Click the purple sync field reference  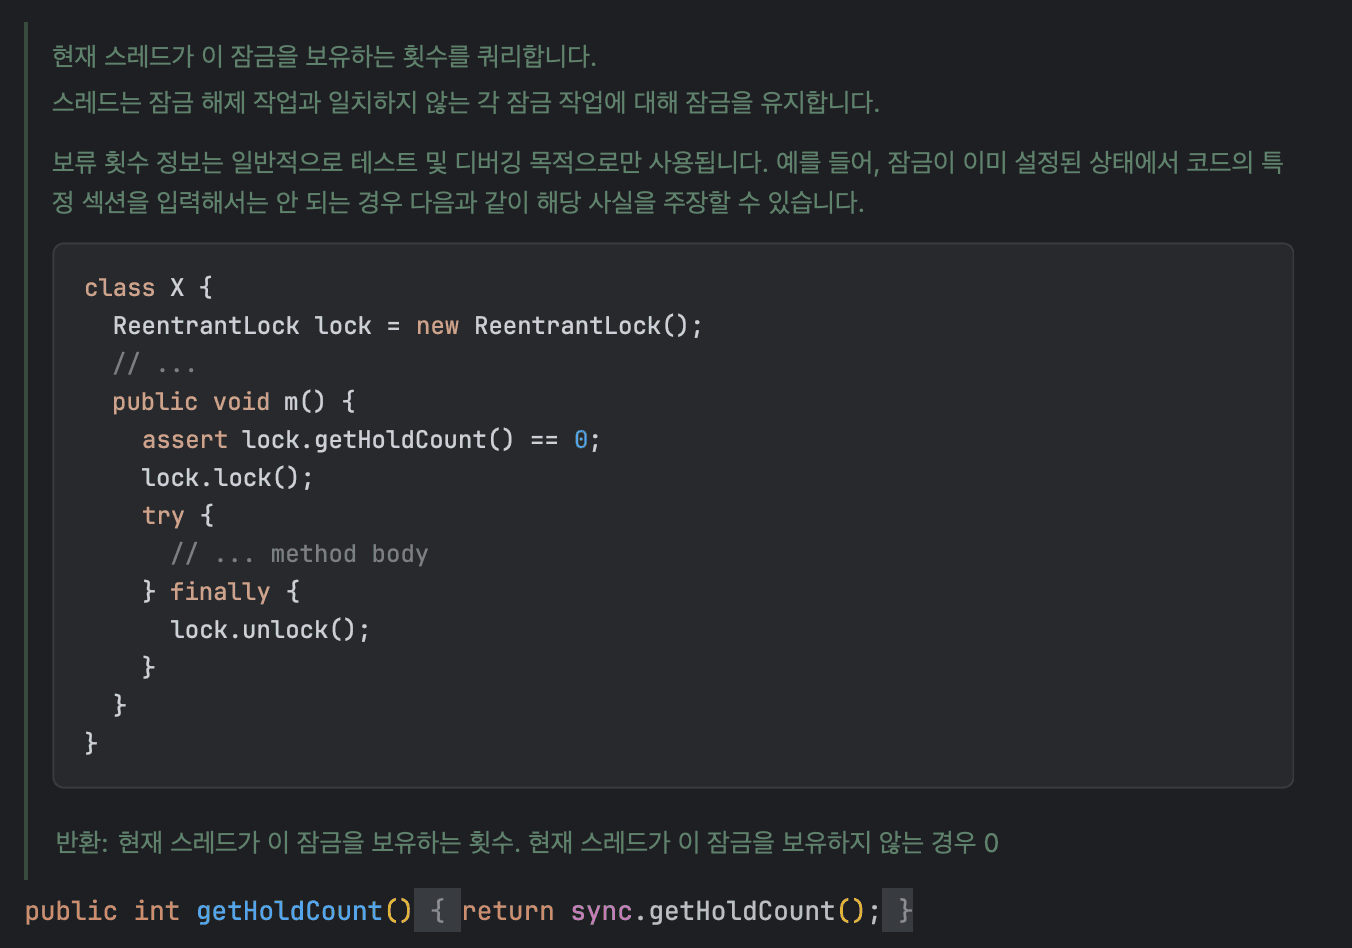click(601, 911)
